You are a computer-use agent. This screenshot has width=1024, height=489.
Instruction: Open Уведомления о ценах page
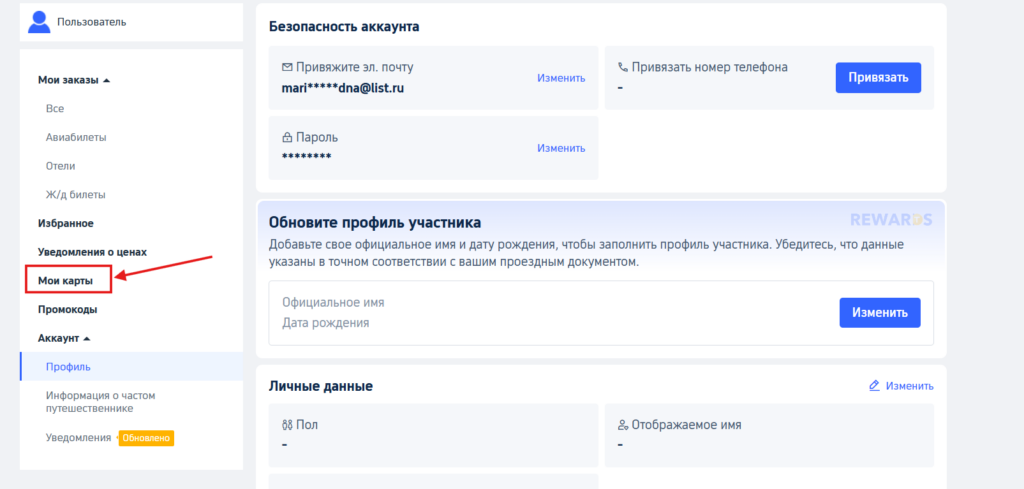92,252
